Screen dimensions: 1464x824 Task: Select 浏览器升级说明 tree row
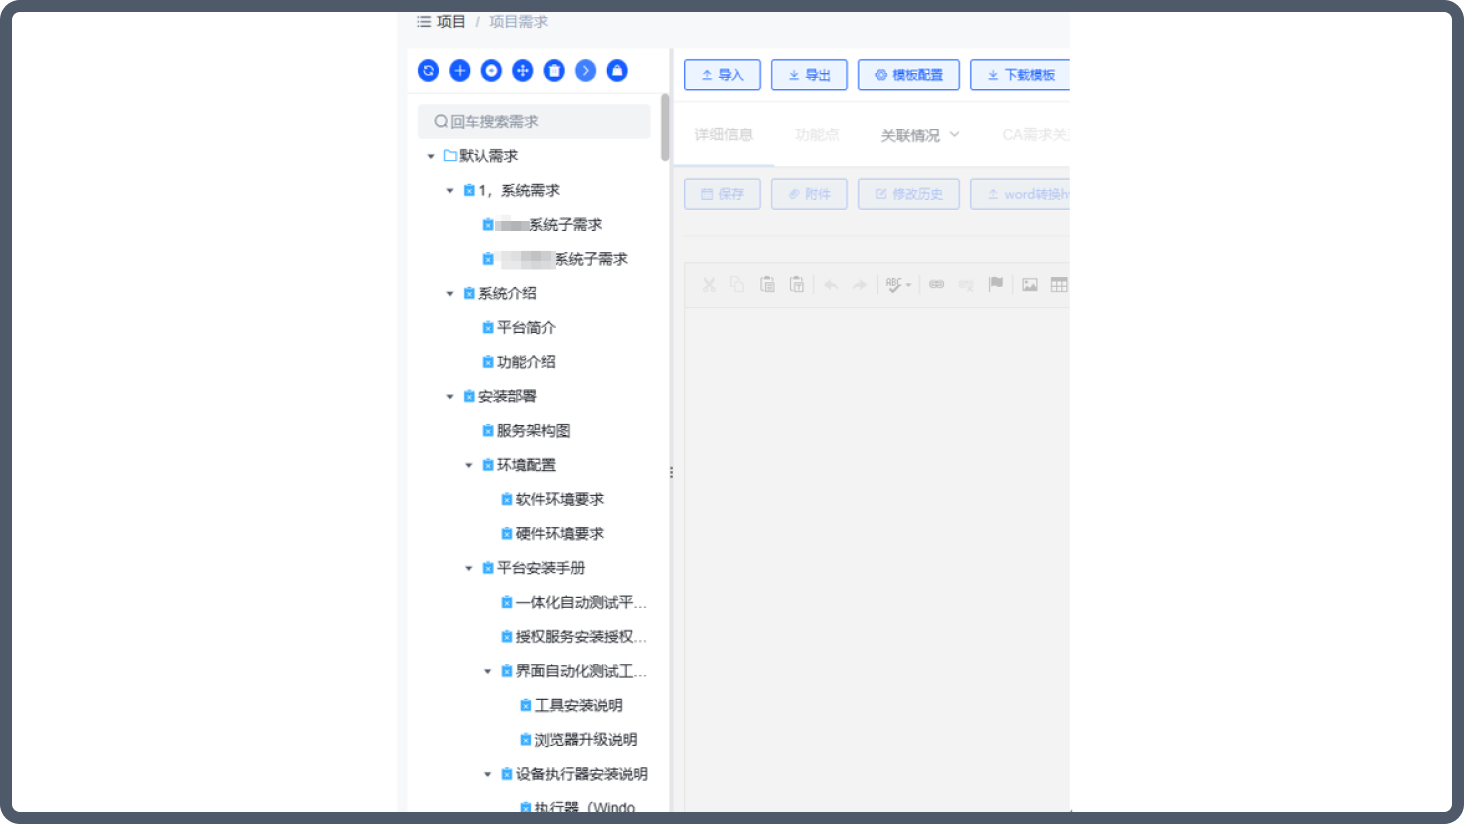(x=579, y=740)
